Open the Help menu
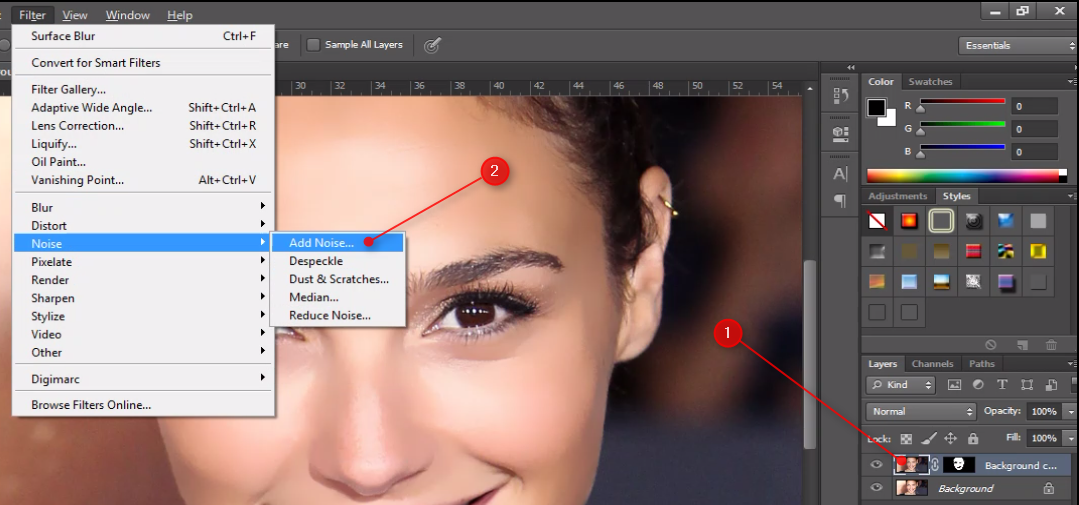The height and width of the screenshot is (505, 1079). (180, 15)
